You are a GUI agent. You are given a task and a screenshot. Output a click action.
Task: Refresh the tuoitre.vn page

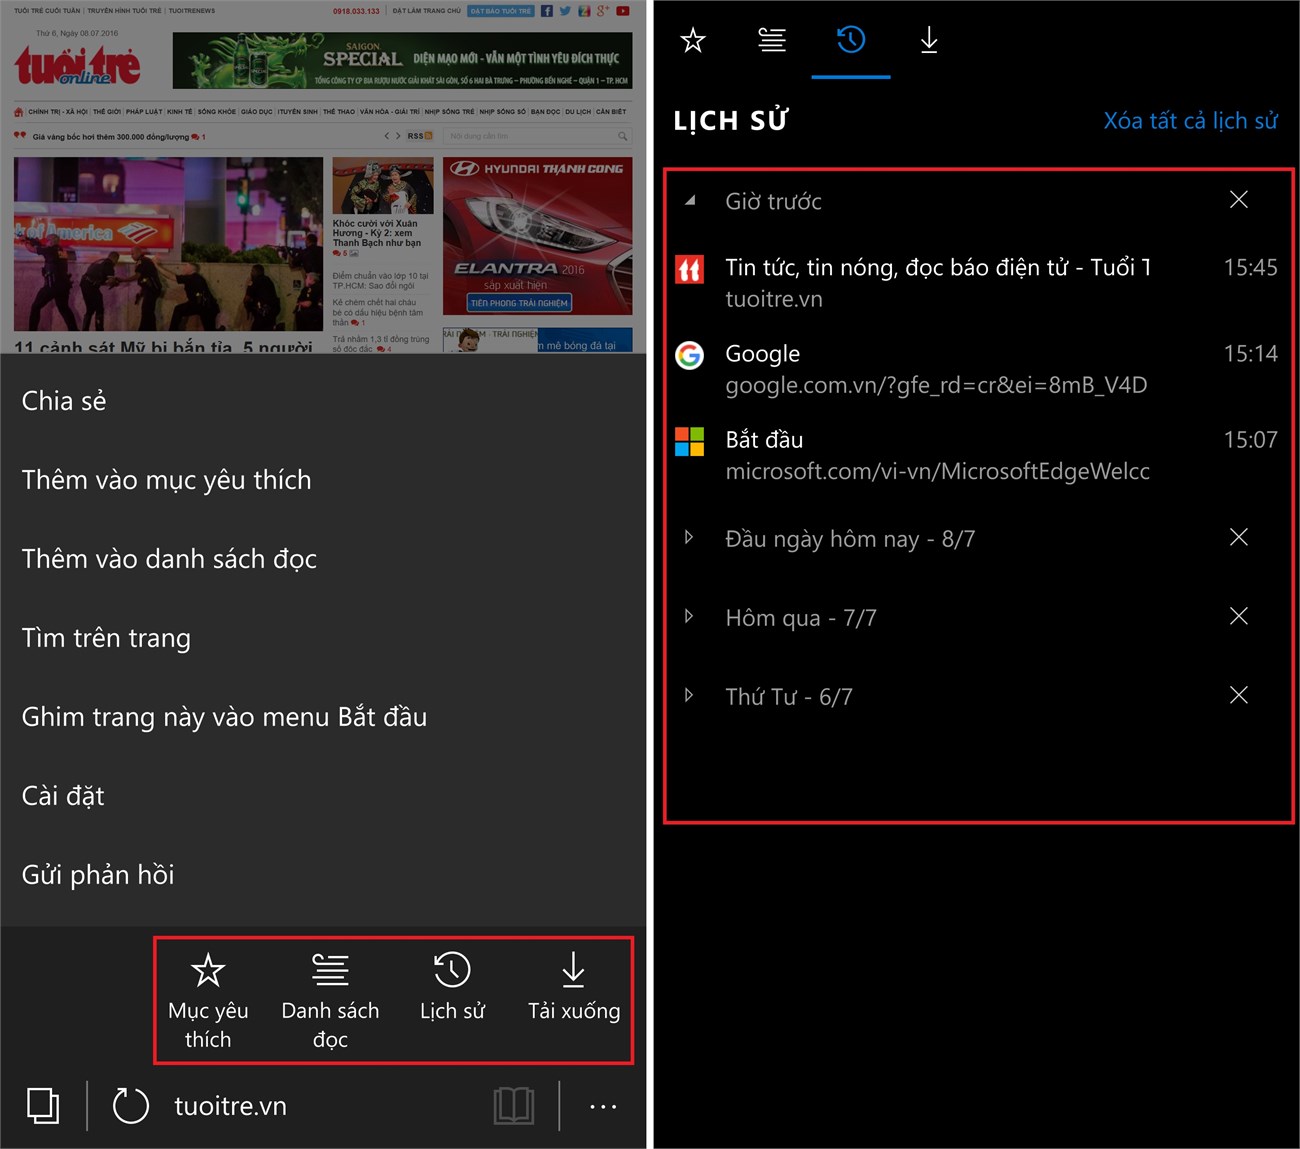[x=130, y=1106]
